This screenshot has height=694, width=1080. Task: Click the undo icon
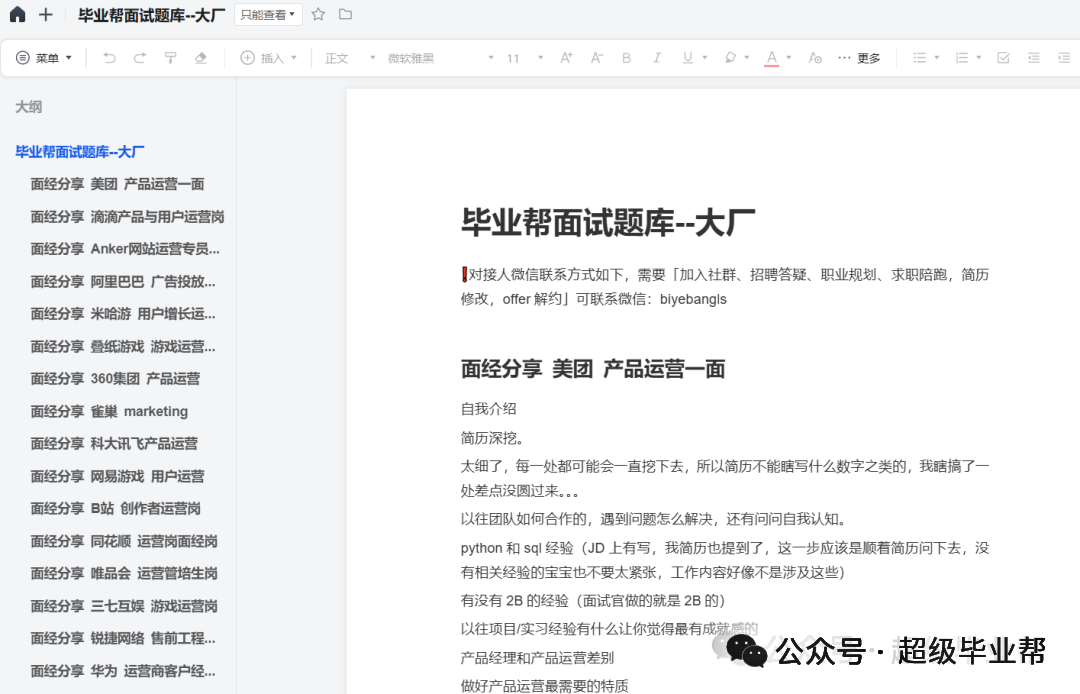coord(110,57)
